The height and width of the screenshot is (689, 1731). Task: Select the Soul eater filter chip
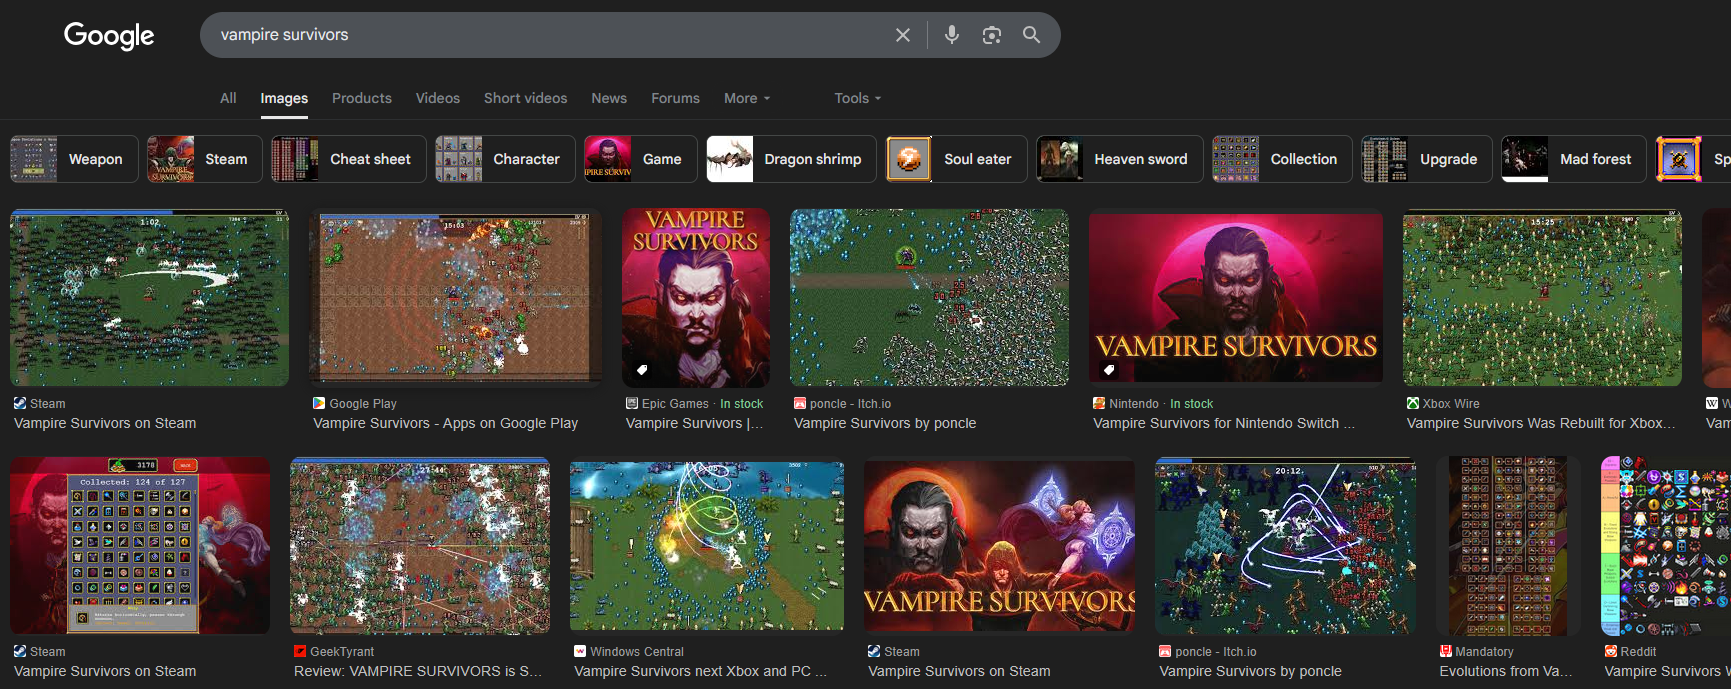pos(956,159)
